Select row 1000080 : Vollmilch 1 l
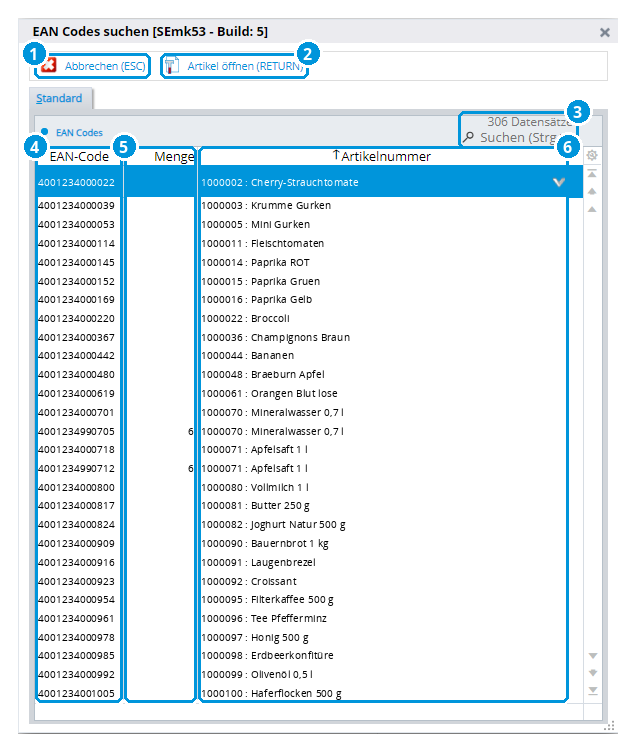636x752 pixels. tap(309, 487)
